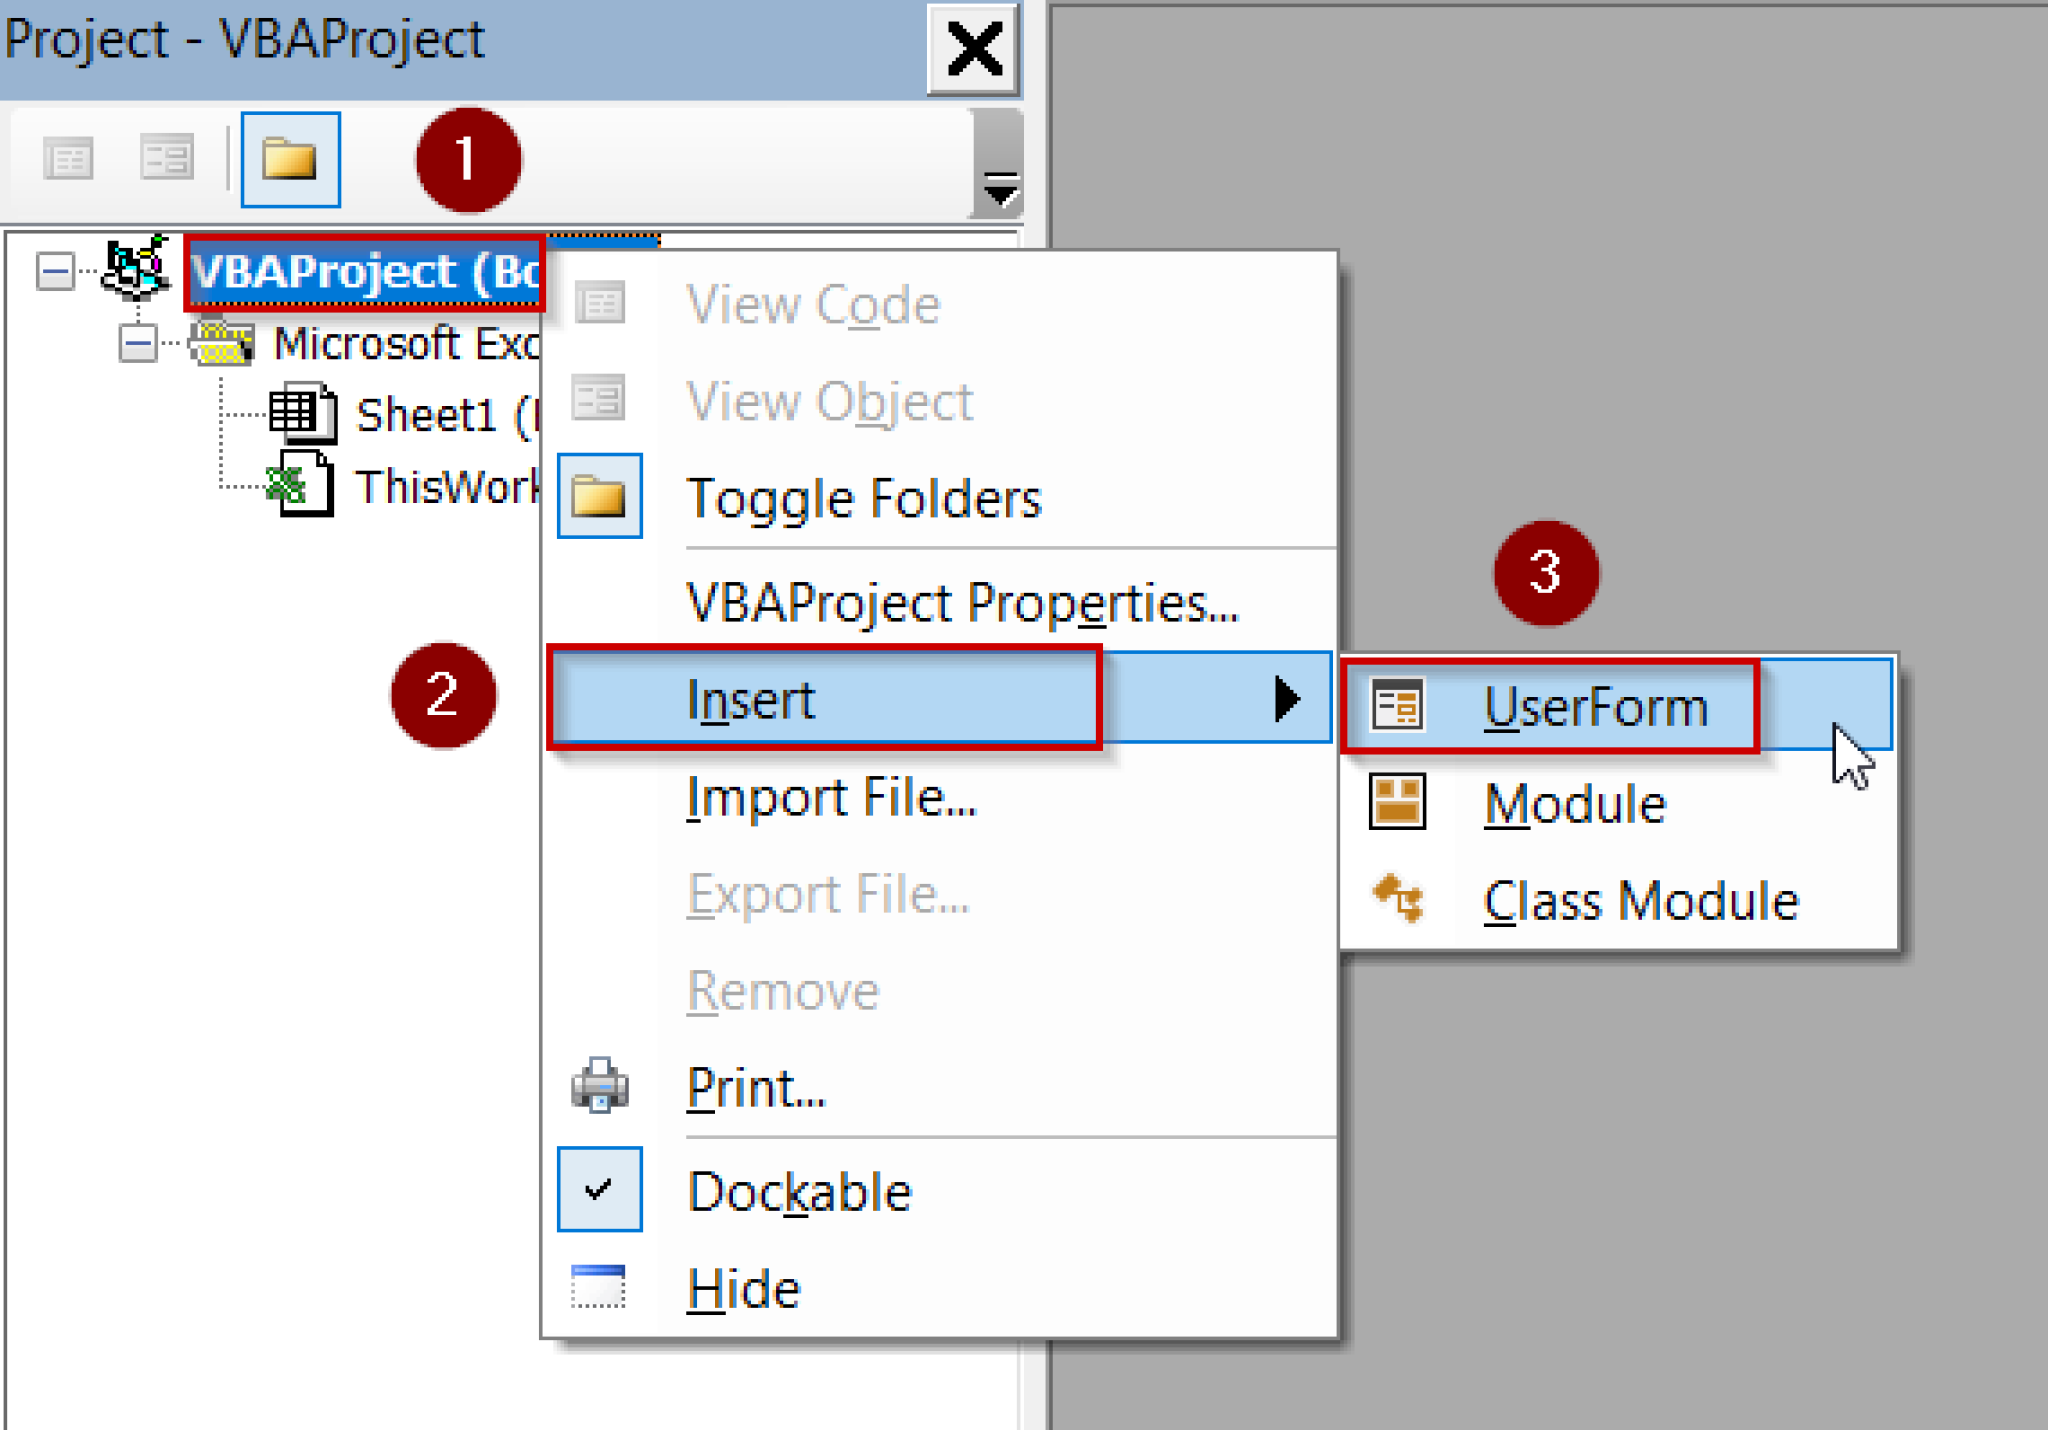Collapse the Microsoft Excel Objects folder
2048x1430 pixels.
137,344
